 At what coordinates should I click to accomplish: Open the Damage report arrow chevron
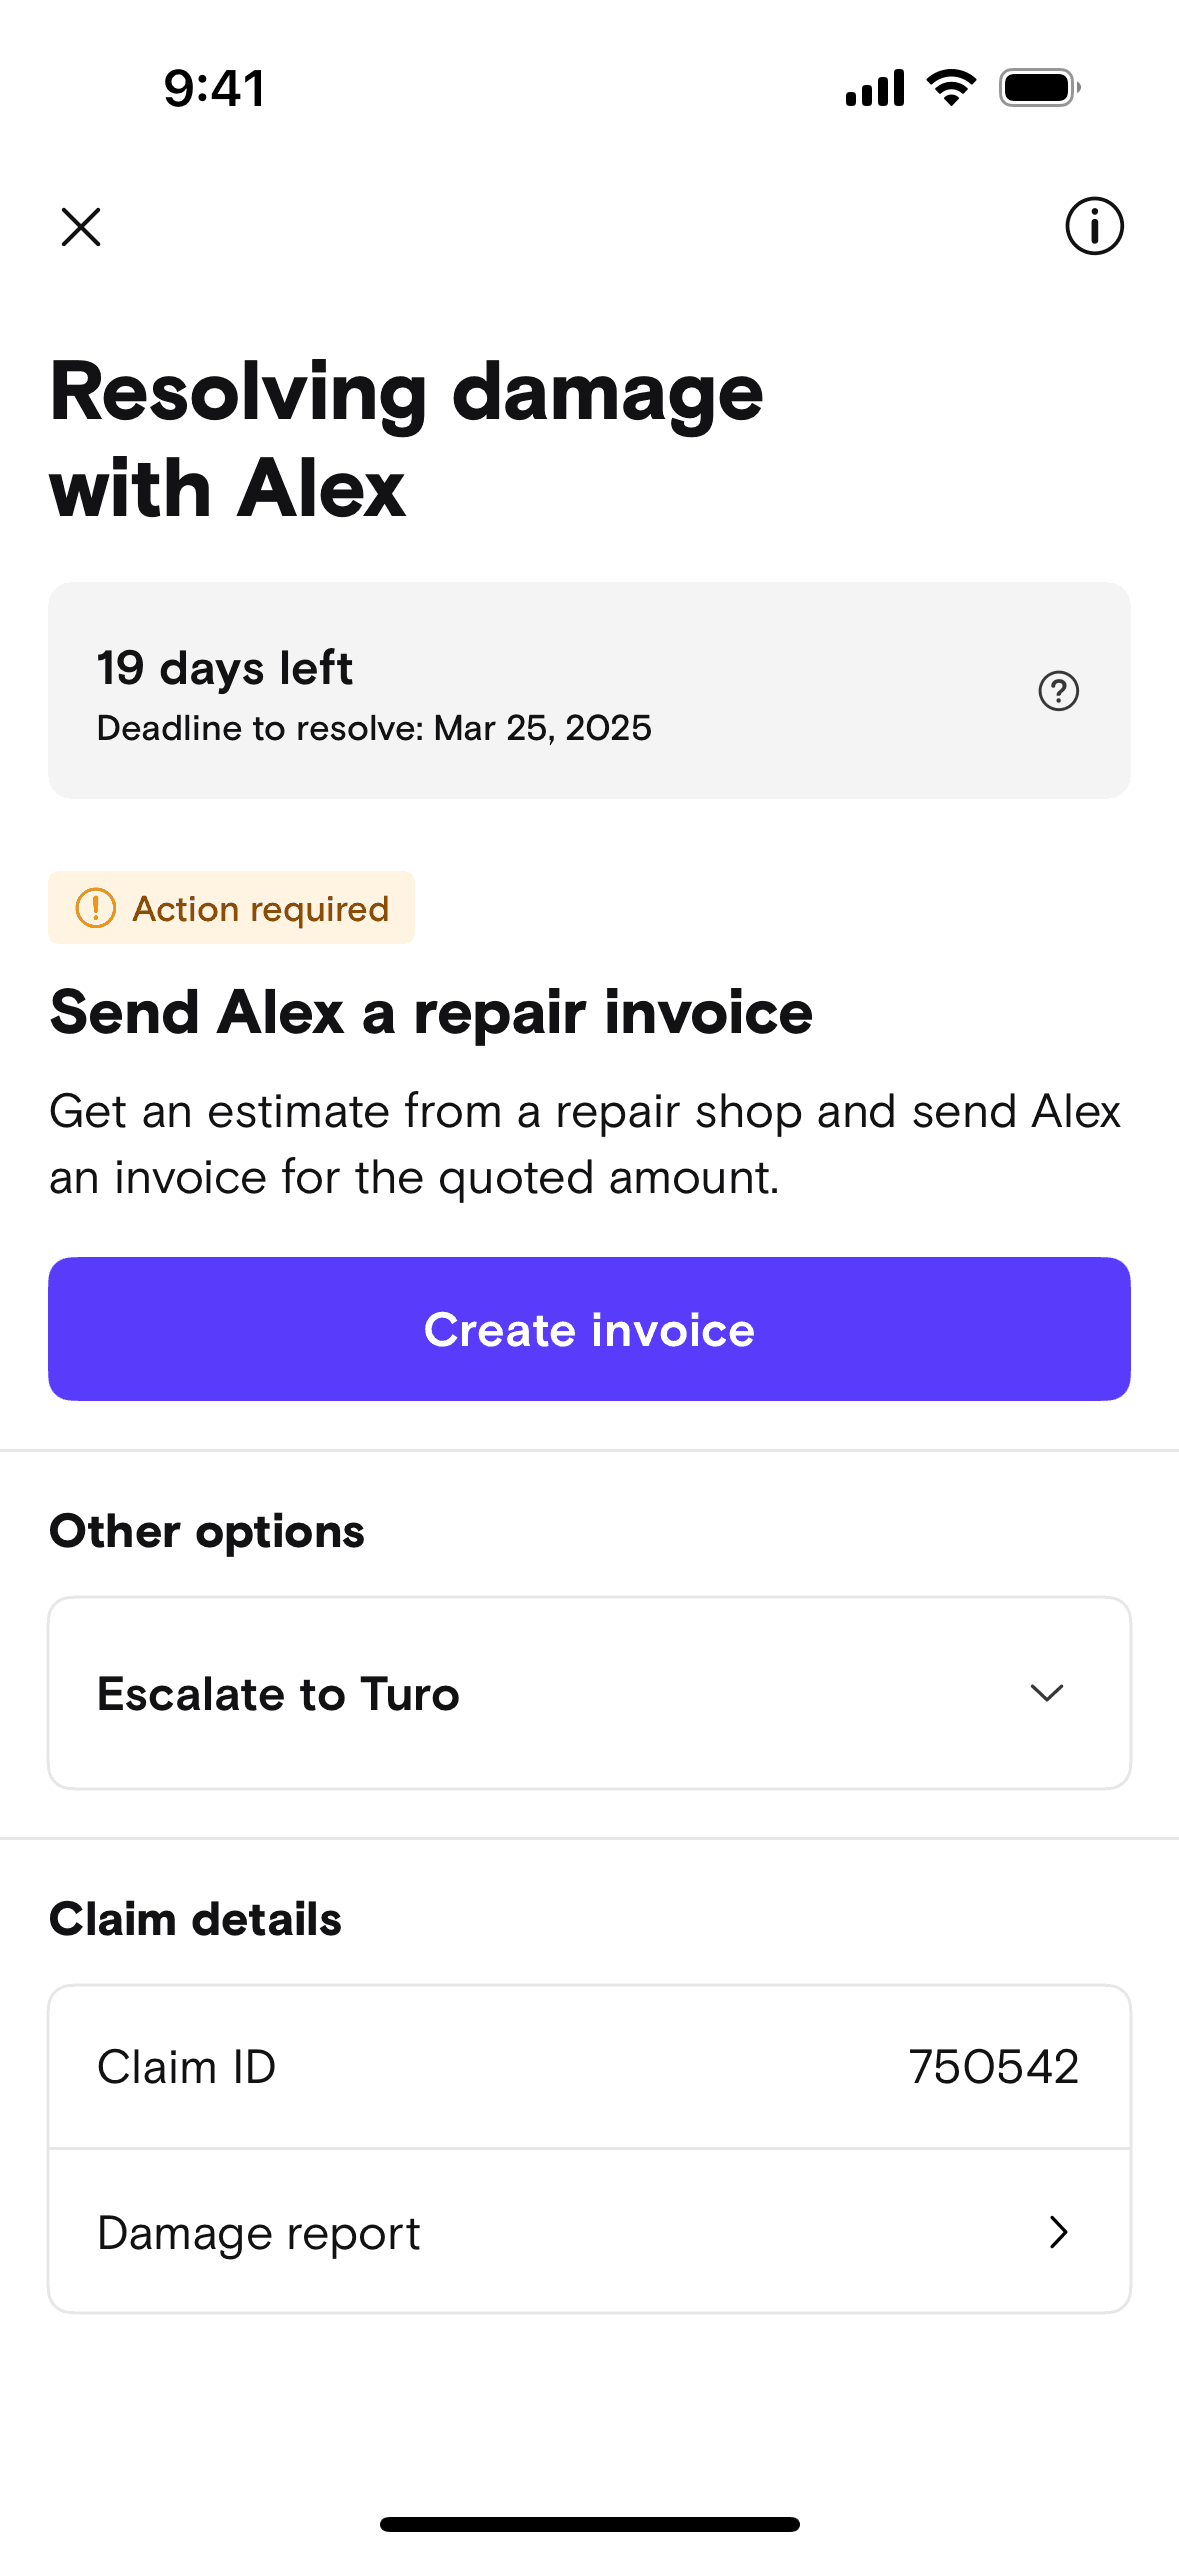coord(1058,2232)
